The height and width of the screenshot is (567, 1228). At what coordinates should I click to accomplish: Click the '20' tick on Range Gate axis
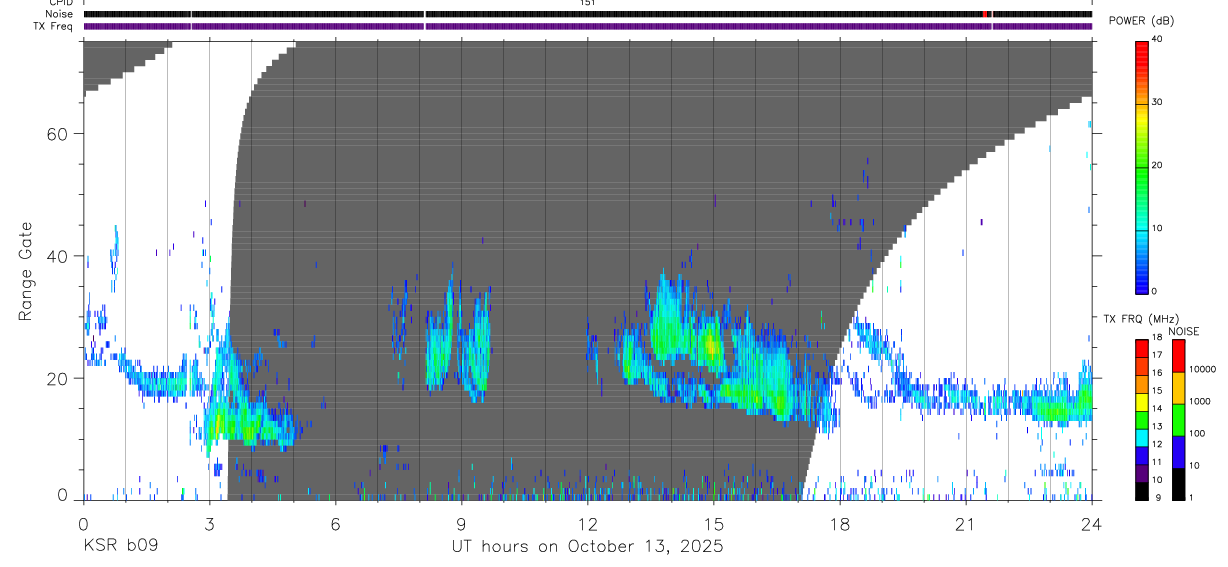coord(60,378)
